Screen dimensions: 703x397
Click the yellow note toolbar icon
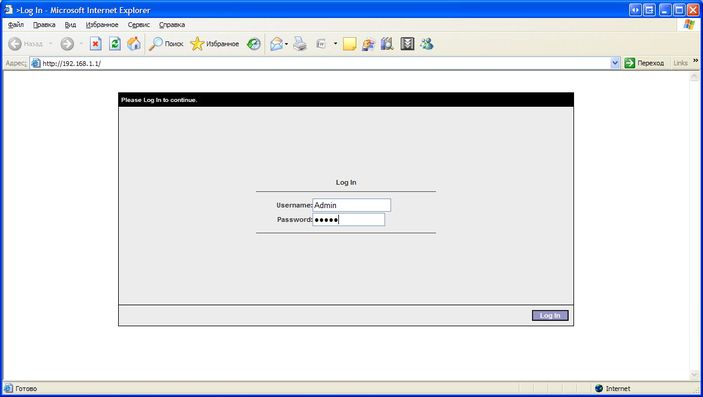click(350, 44)
